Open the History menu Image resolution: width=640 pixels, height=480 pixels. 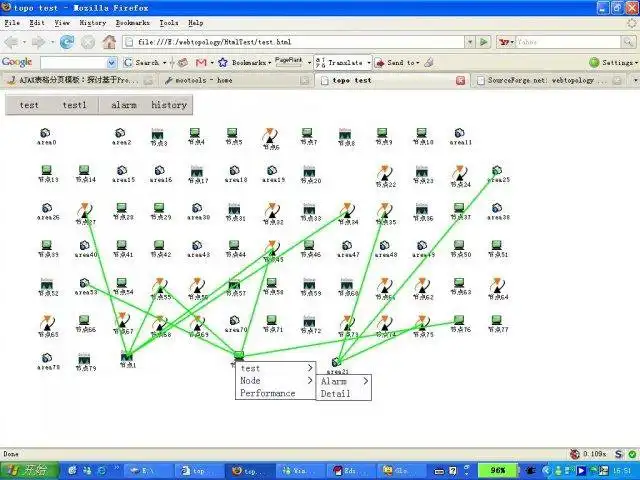(93, 23)
